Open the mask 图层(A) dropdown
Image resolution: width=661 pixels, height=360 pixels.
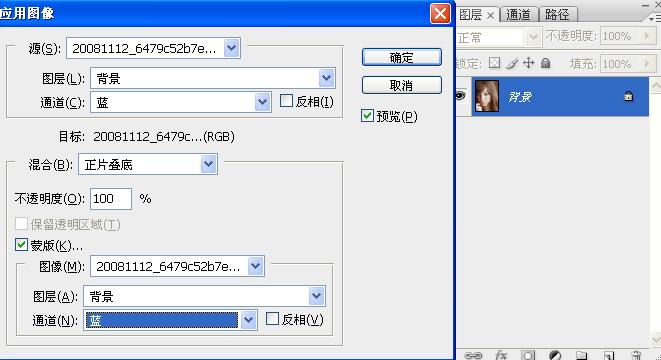(317, 296)
